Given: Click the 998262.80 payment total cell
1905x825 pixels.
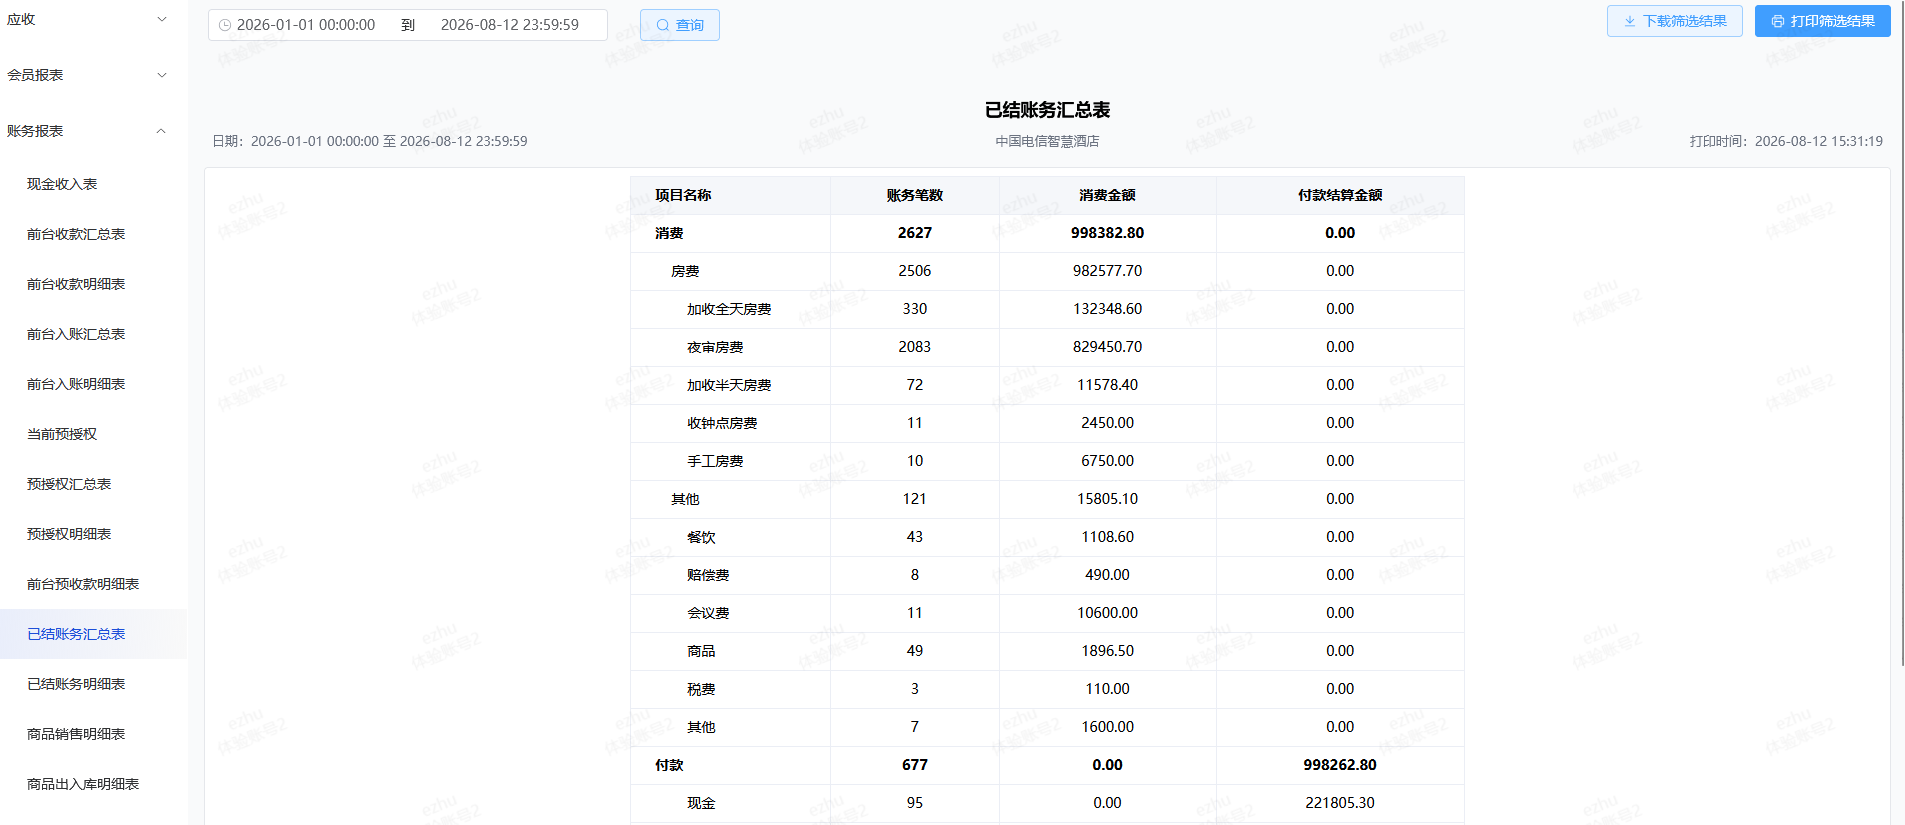Looking at the screenshot, I should coord(1340,765).
